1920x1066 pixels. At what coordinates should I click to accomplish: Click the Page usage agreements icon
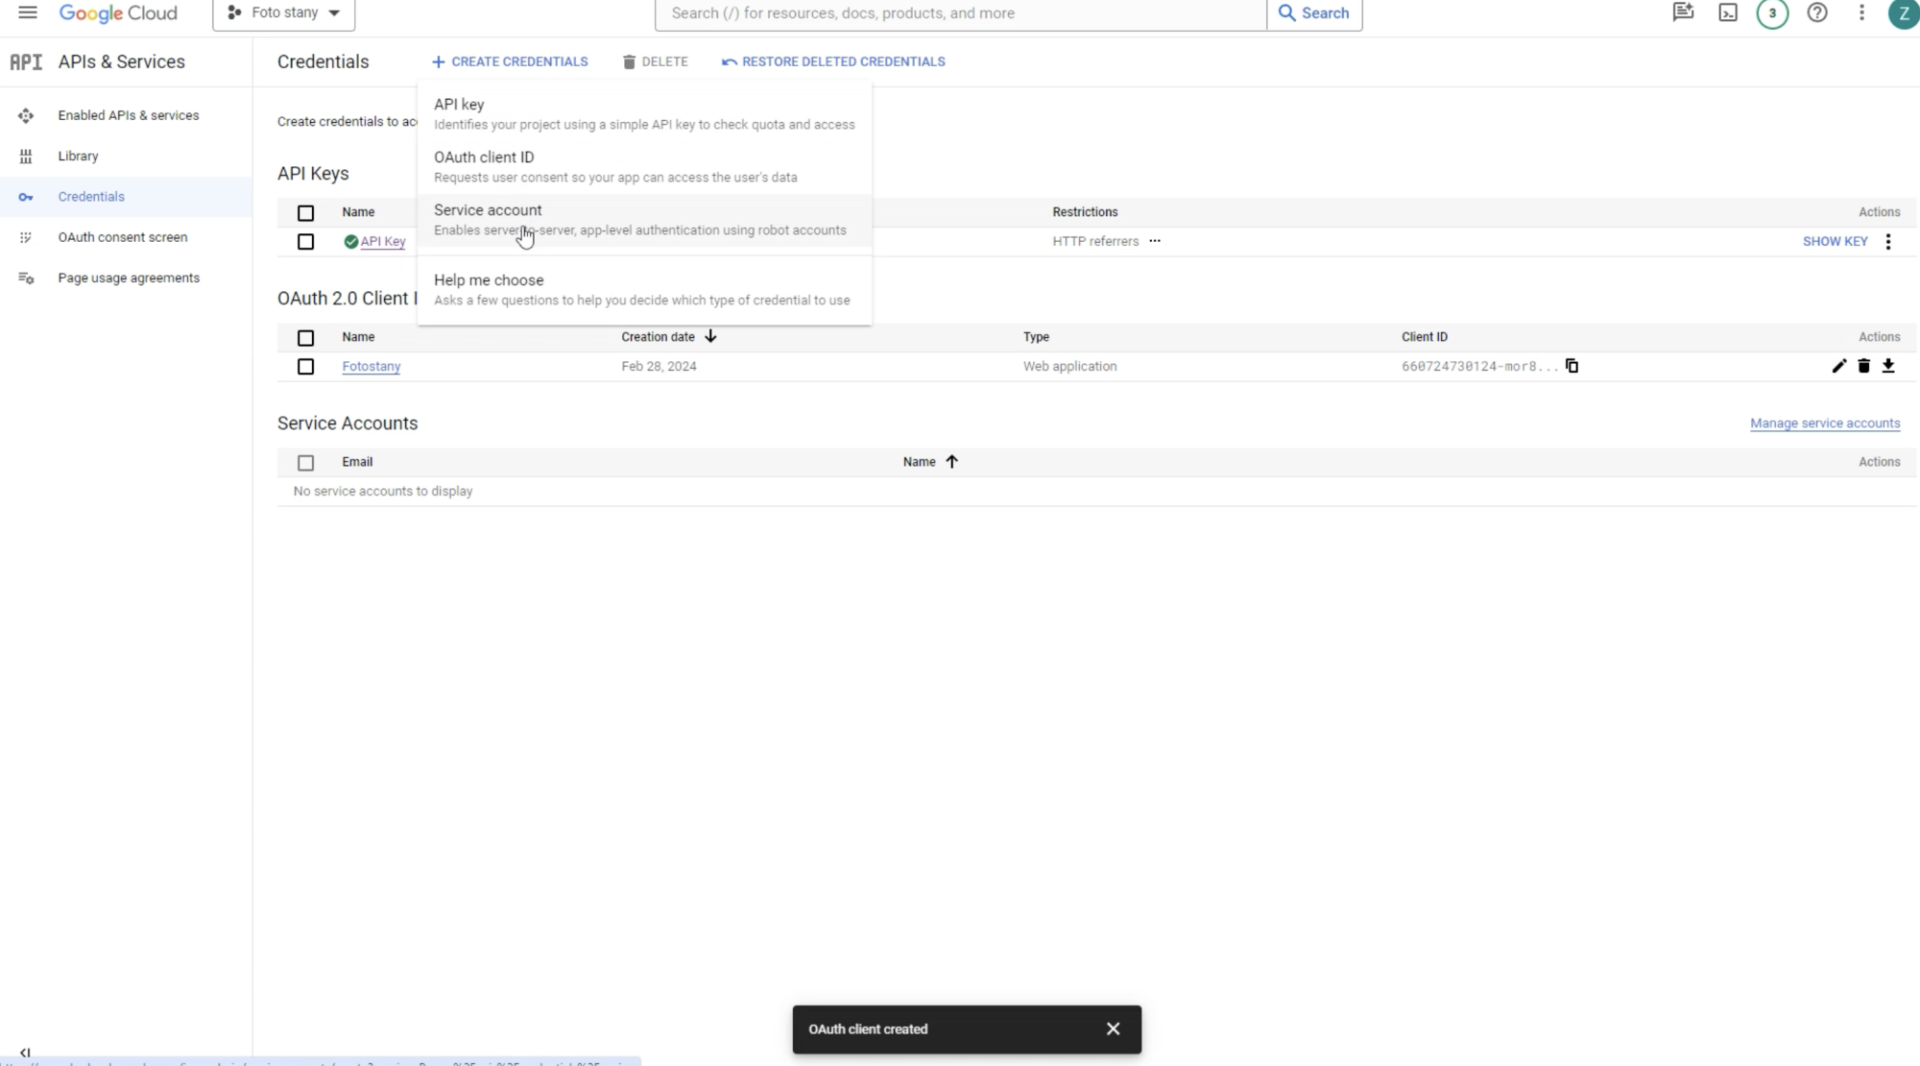(x=26, y=278)
